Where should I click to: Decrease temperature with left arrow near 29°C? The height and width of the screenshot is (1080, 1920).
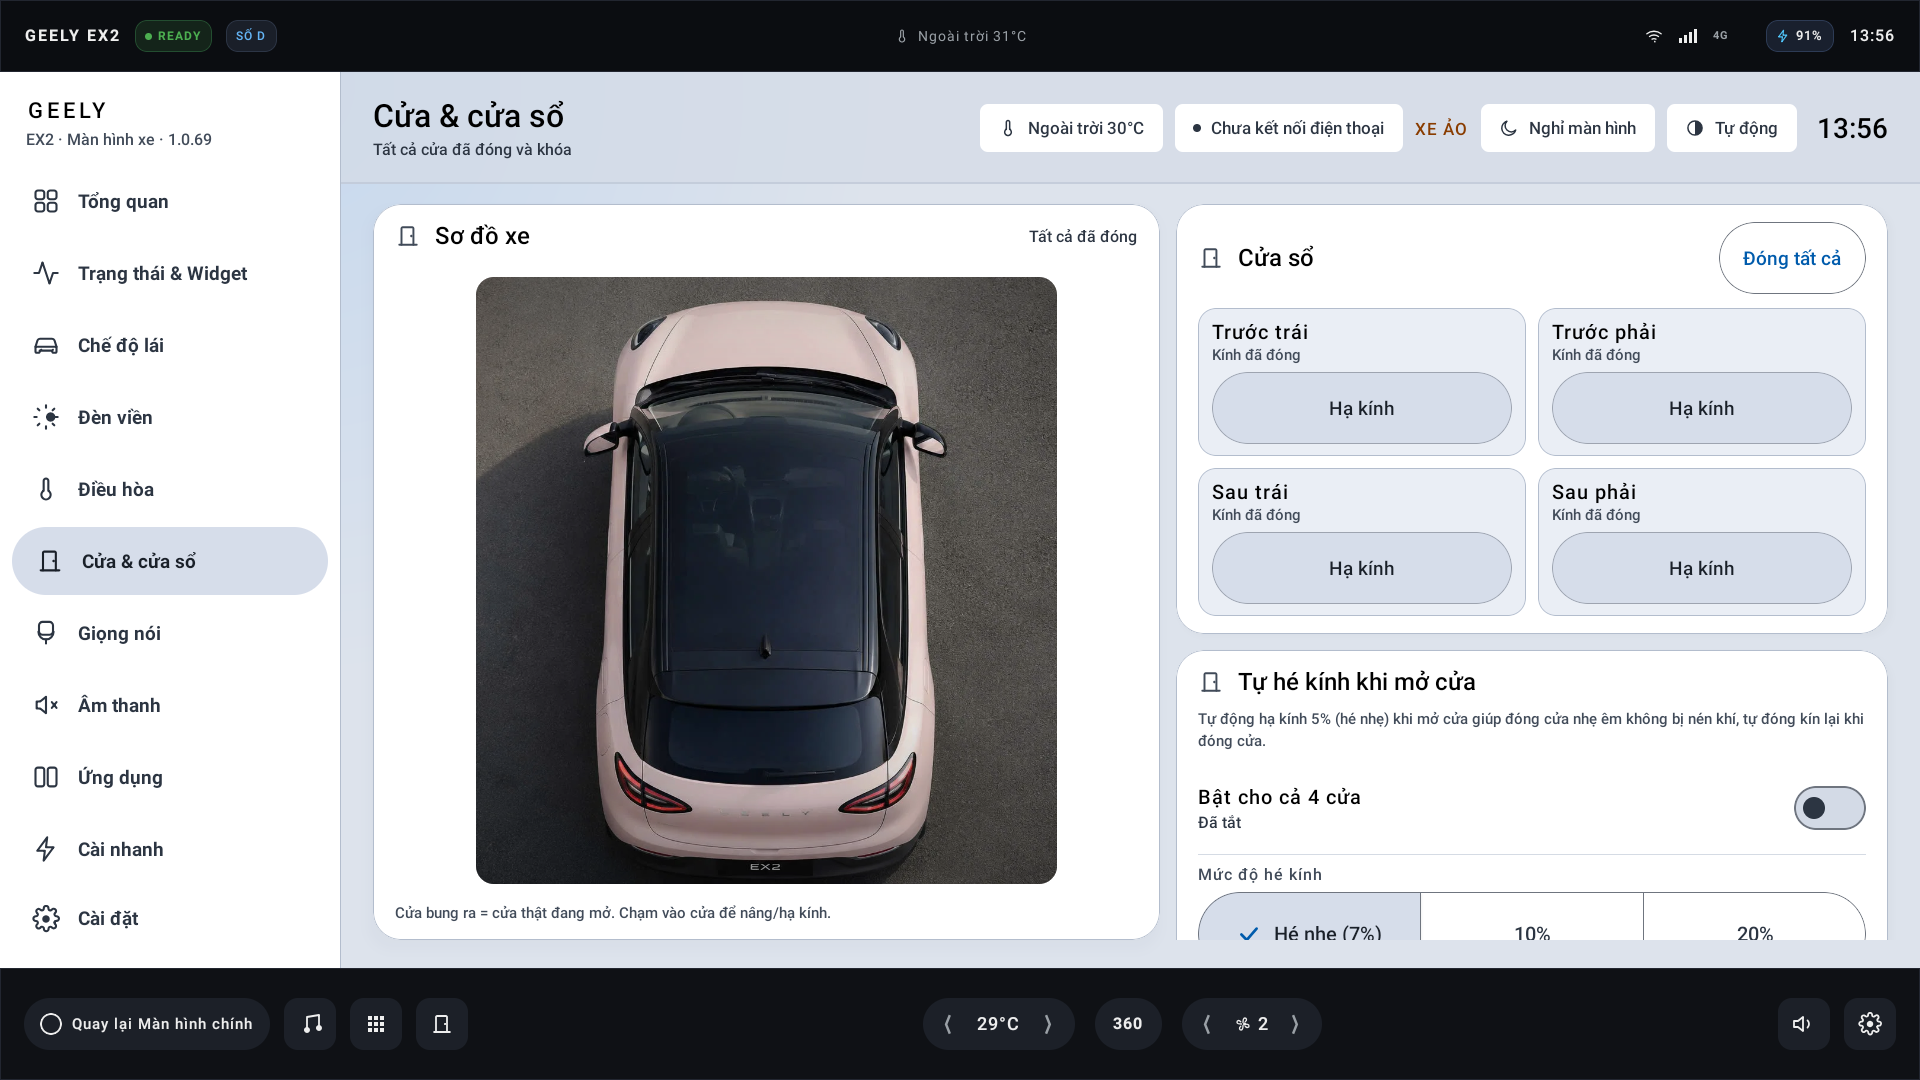tap(948, 1023)
